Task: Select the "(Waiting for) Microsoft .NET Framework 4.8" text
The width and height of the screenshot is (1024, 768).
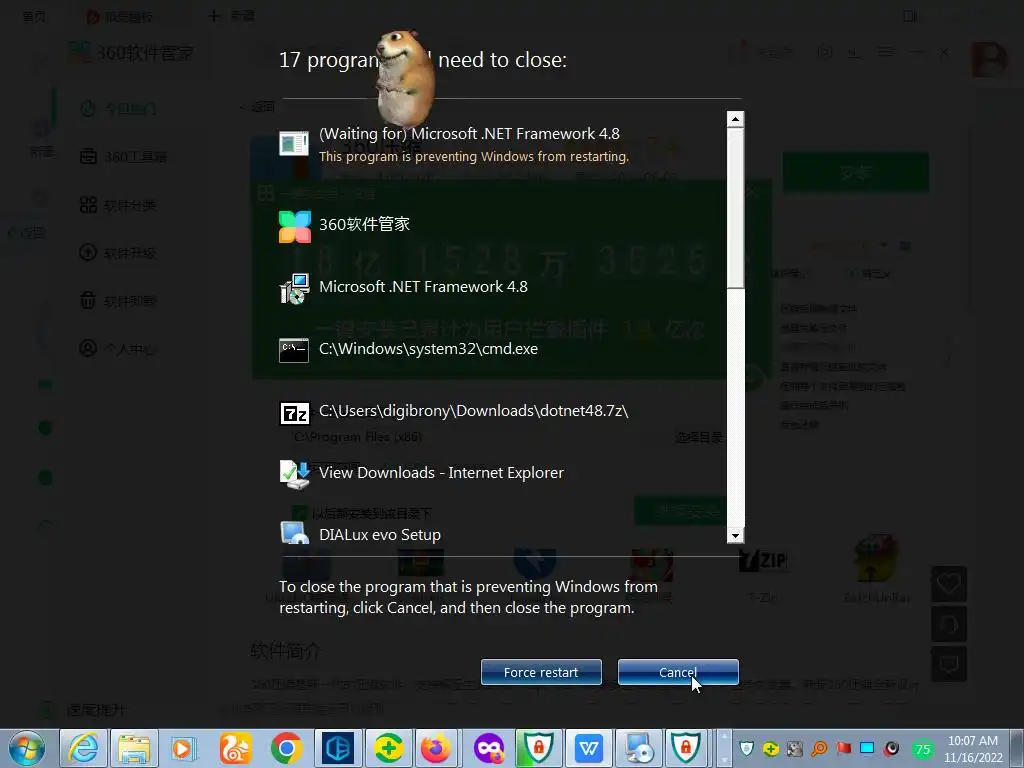Action: (x=469, y=133)
